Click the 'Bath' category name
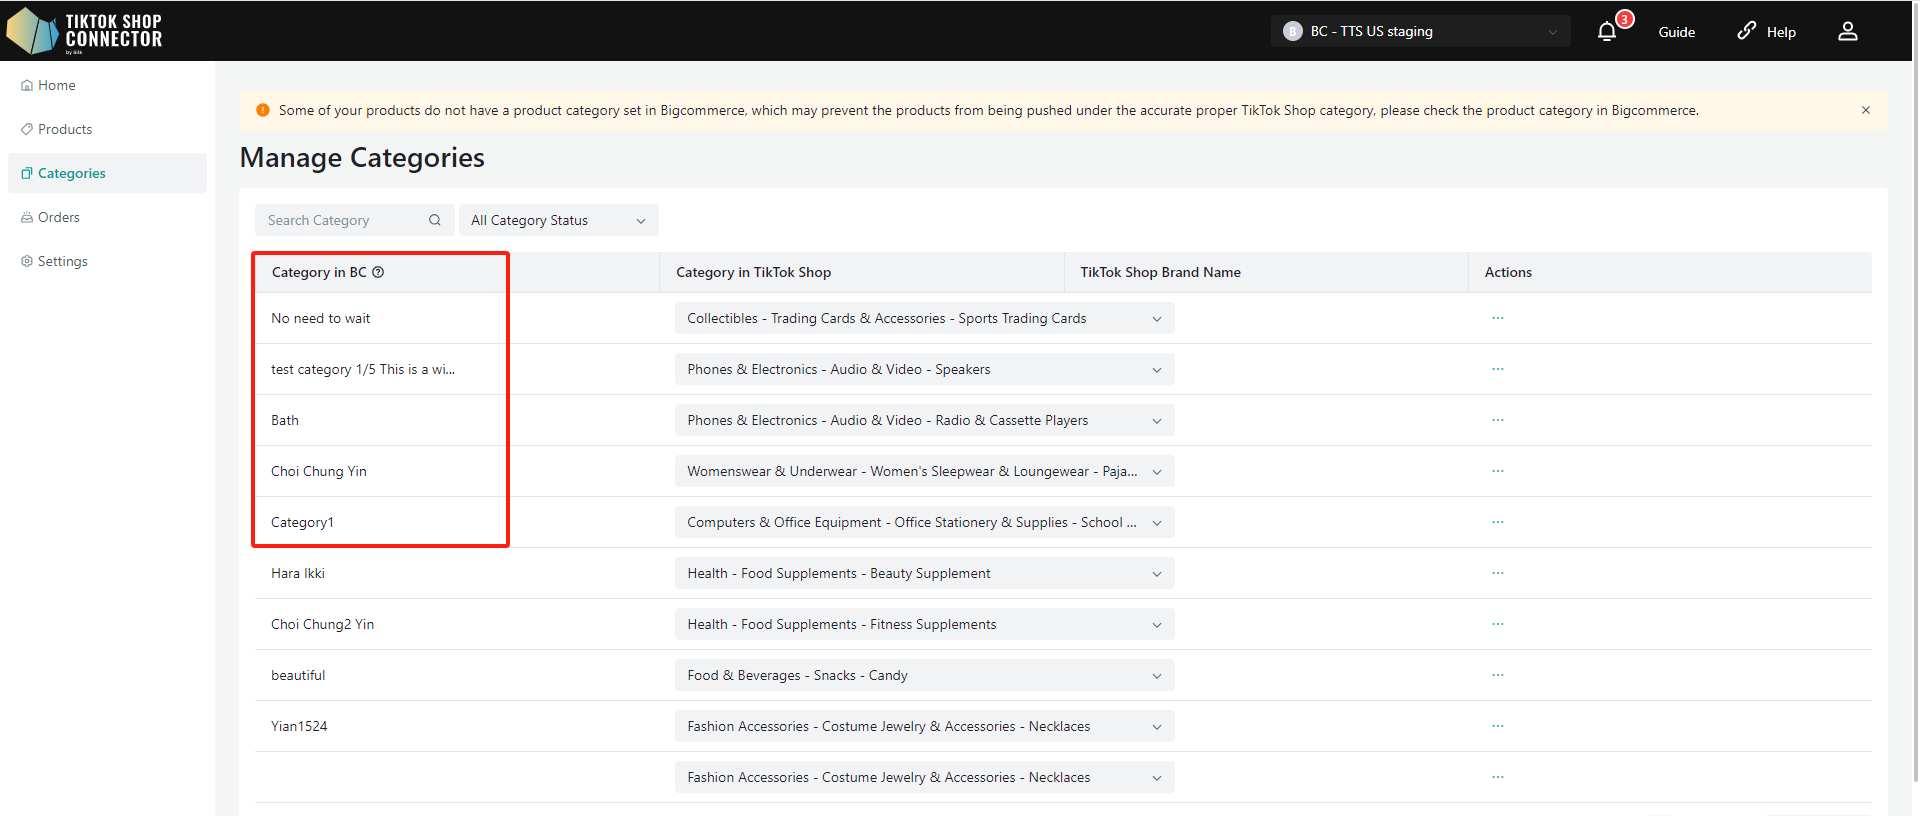The height and width of the screenshot is (816, 1920). pyautogui.click(x=285, y=420)
